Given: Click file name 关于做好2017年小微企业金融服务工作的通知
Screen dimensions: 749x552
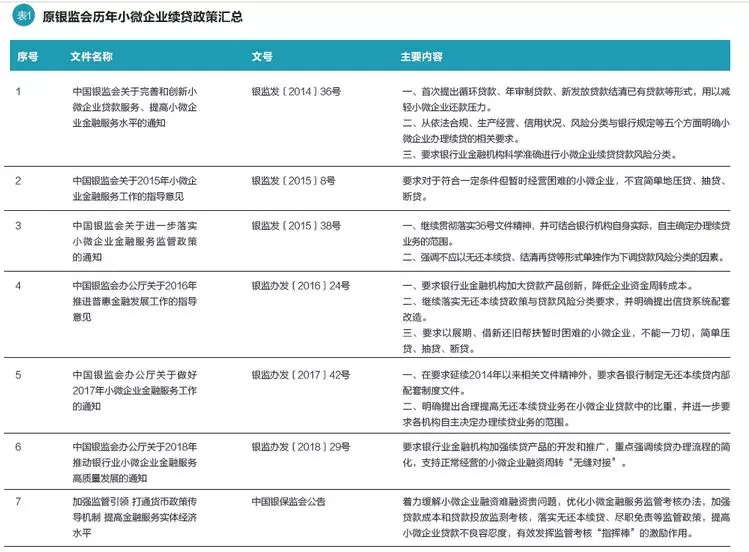Looking at the screenshot, I should coord(135,391).
